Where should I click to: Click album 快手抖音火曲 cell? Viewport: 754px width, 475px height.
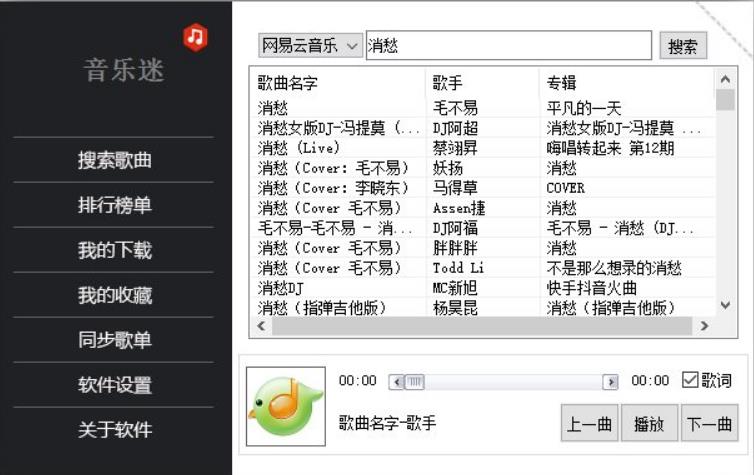point(591,288)
